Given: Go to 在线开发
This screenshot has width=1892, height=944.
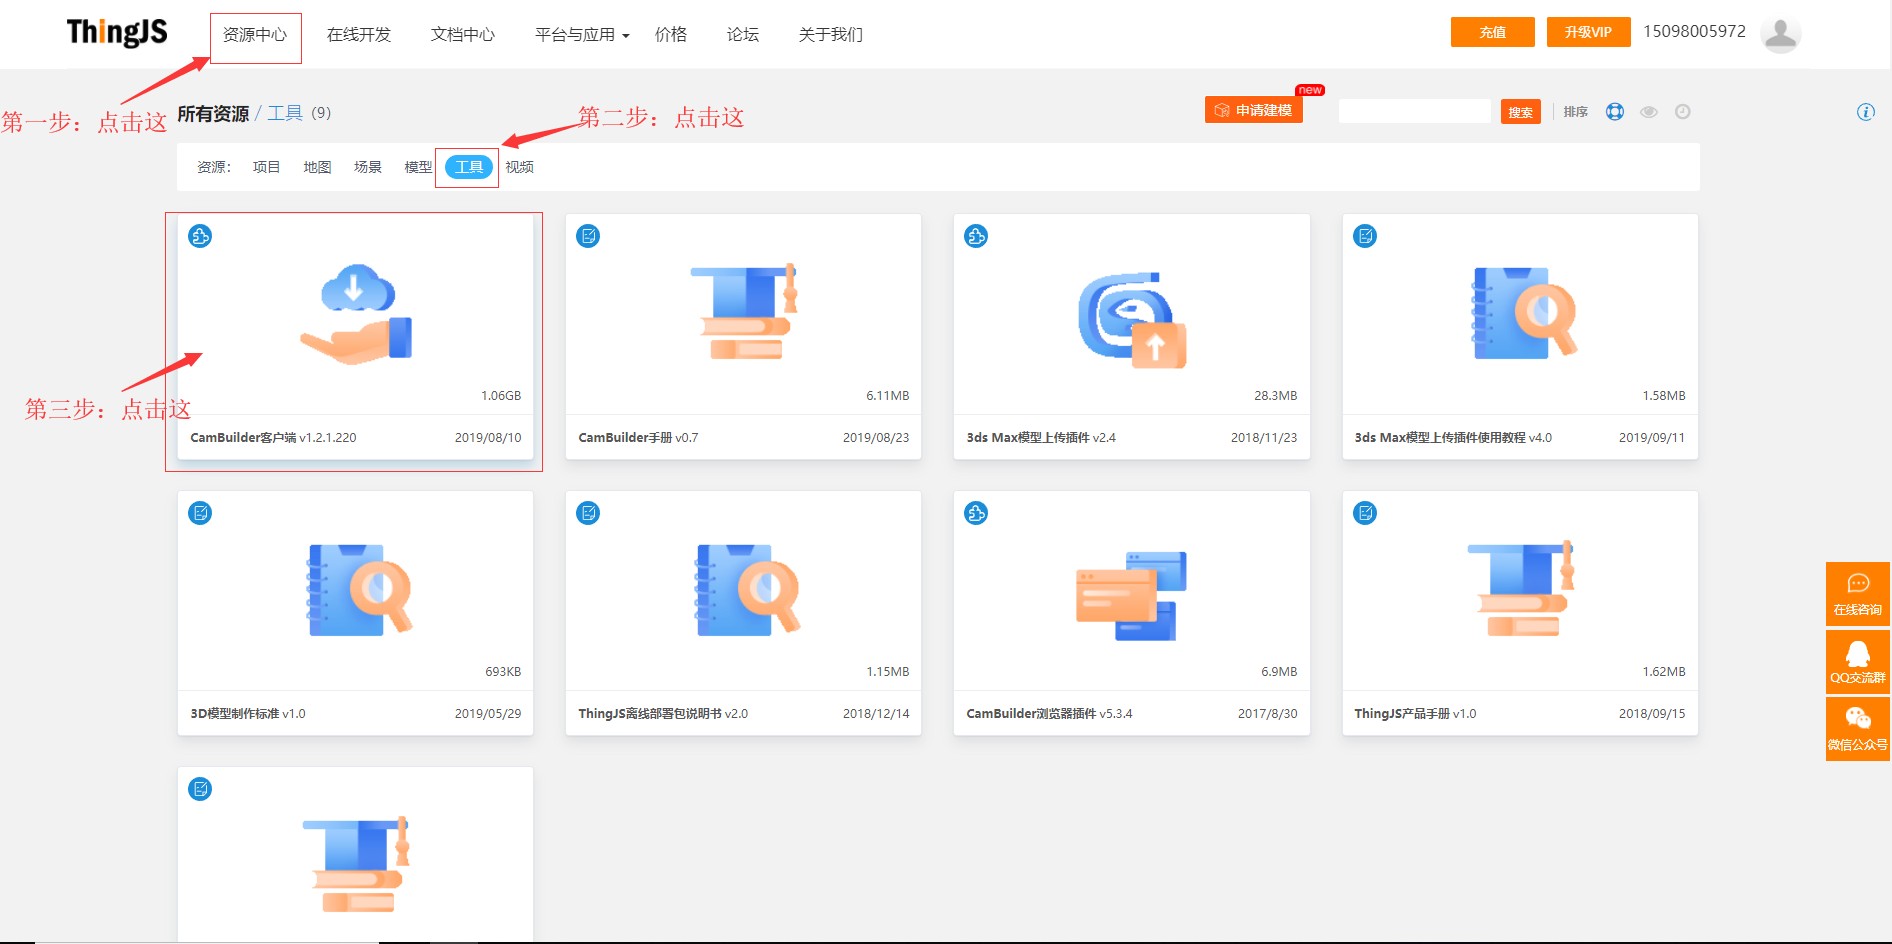Looking at the screenshot, I should (359, 35).
